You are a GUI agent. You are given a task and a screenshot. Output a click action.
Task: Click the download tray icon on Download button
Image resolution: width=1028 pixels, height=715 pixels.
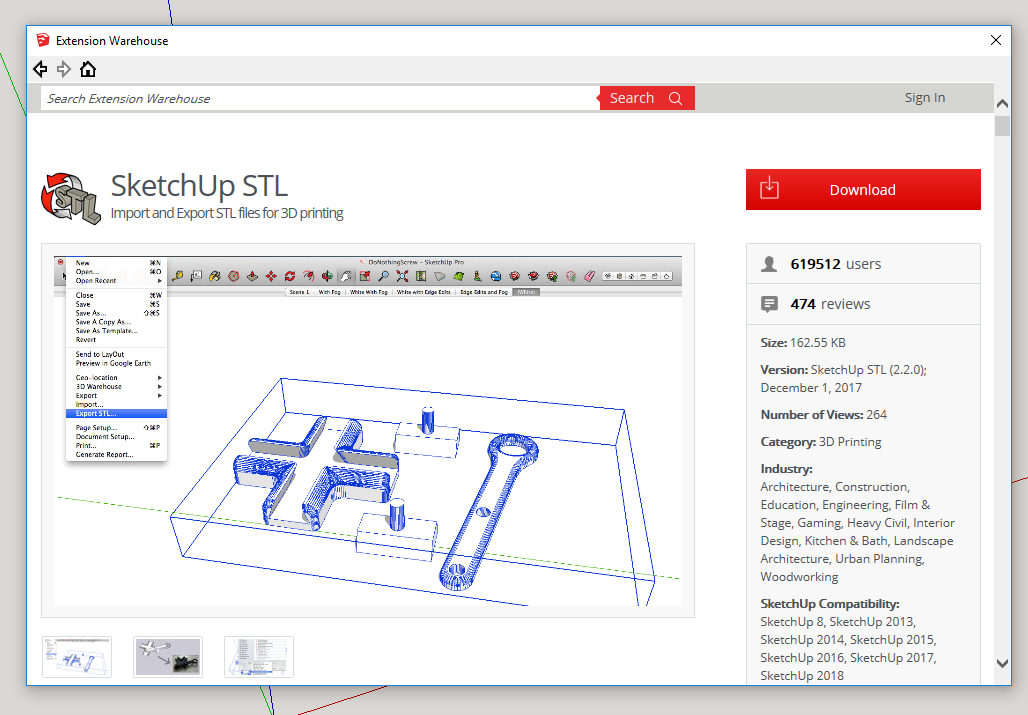(x=770, y=189)
